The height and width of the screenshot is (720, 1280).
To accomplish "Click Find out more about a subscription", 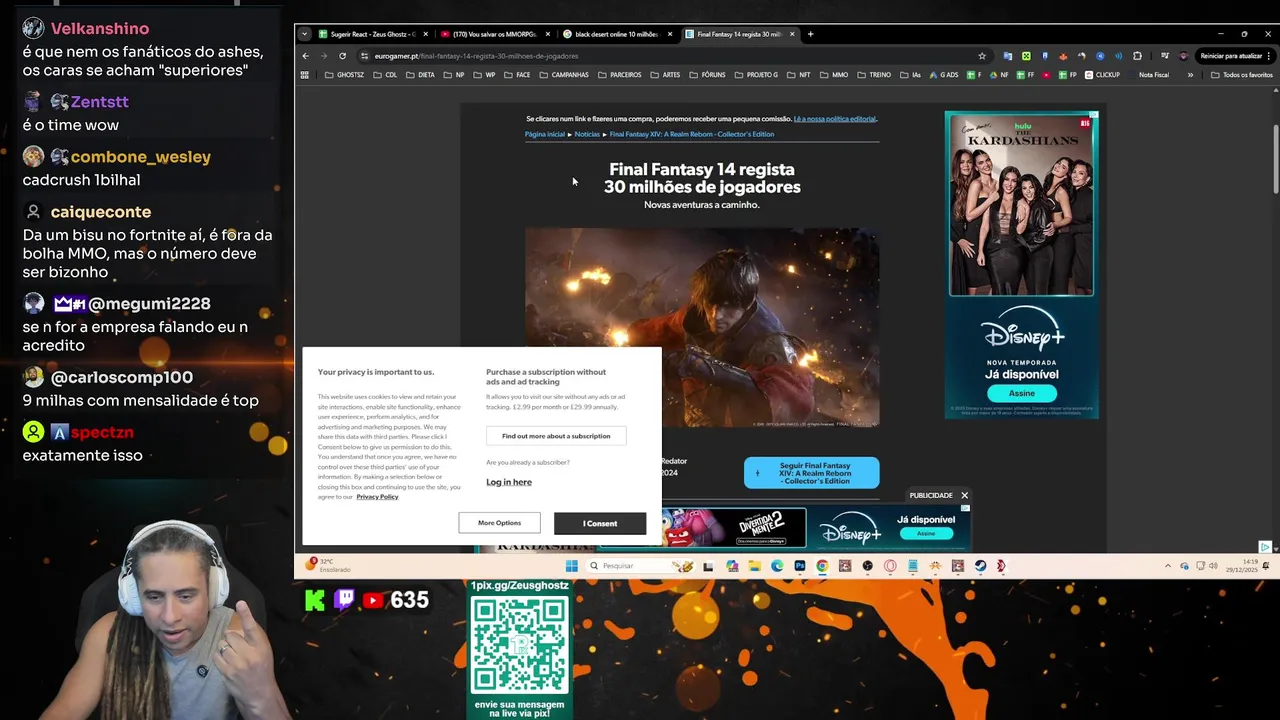I will coord(556,436).
